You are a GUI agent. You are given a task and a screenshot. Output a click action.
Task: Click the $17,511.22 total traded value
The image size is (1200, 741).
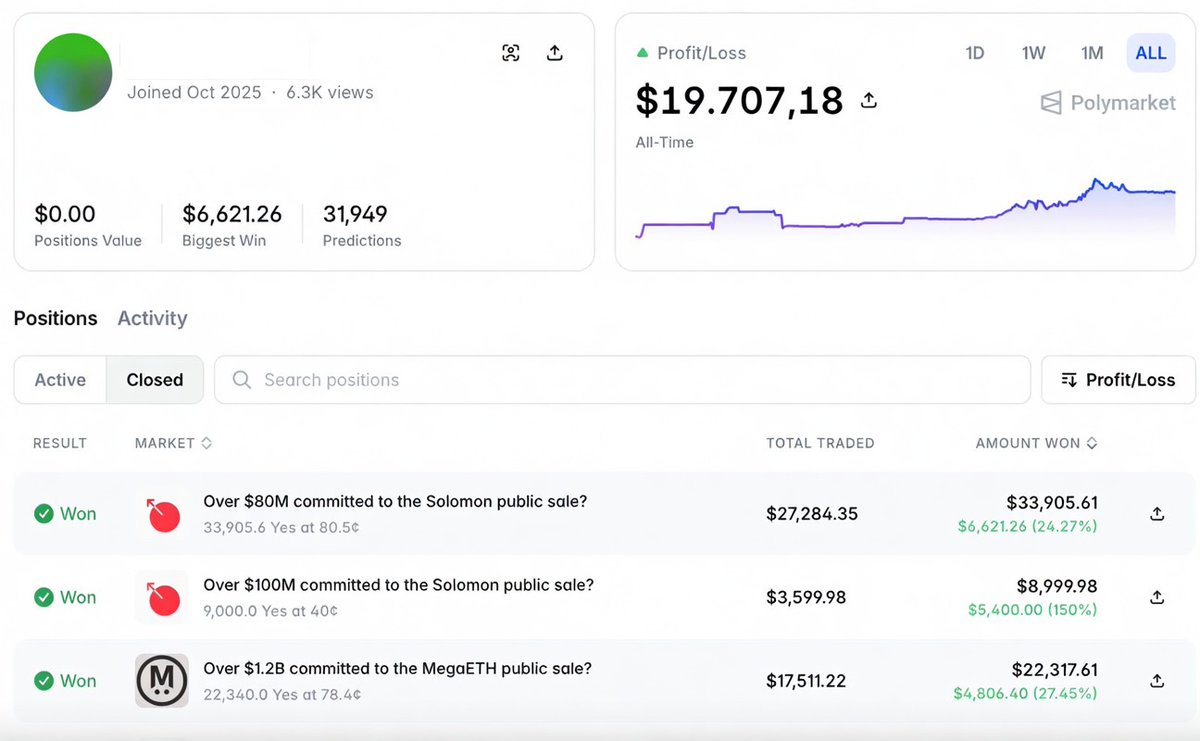806,681
